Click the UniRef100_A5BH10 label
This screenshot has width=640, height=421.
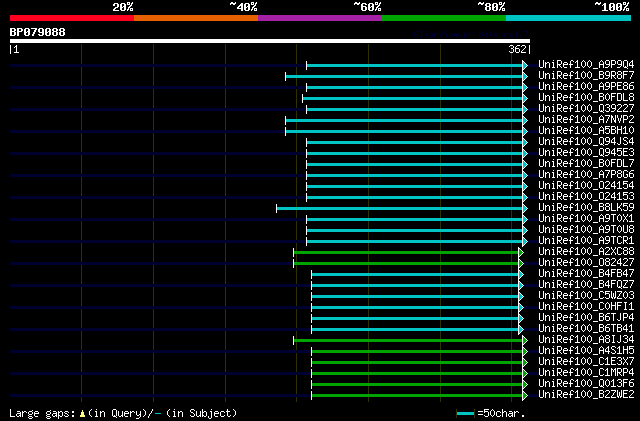click(x=586, y=131)
